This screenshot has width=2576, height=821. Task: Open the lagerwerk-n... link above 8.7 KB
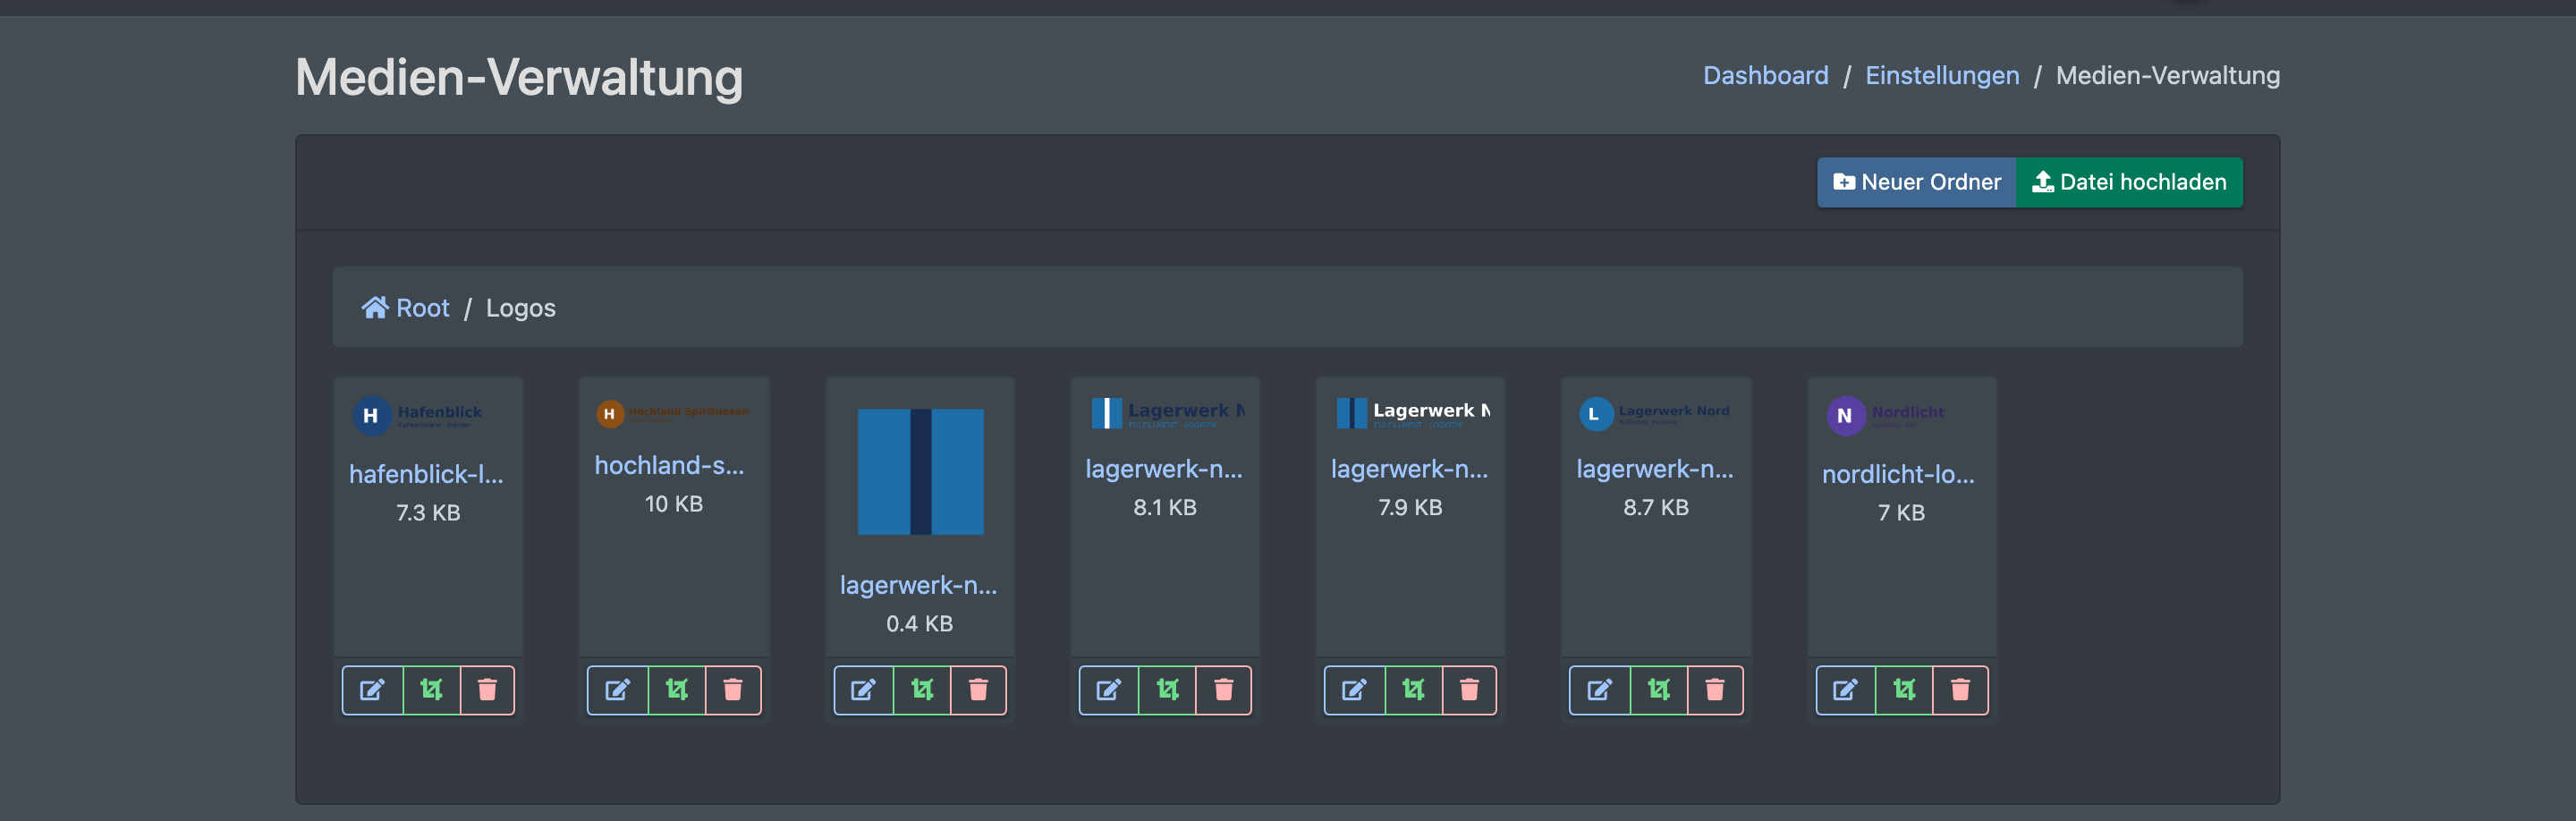1655,469
